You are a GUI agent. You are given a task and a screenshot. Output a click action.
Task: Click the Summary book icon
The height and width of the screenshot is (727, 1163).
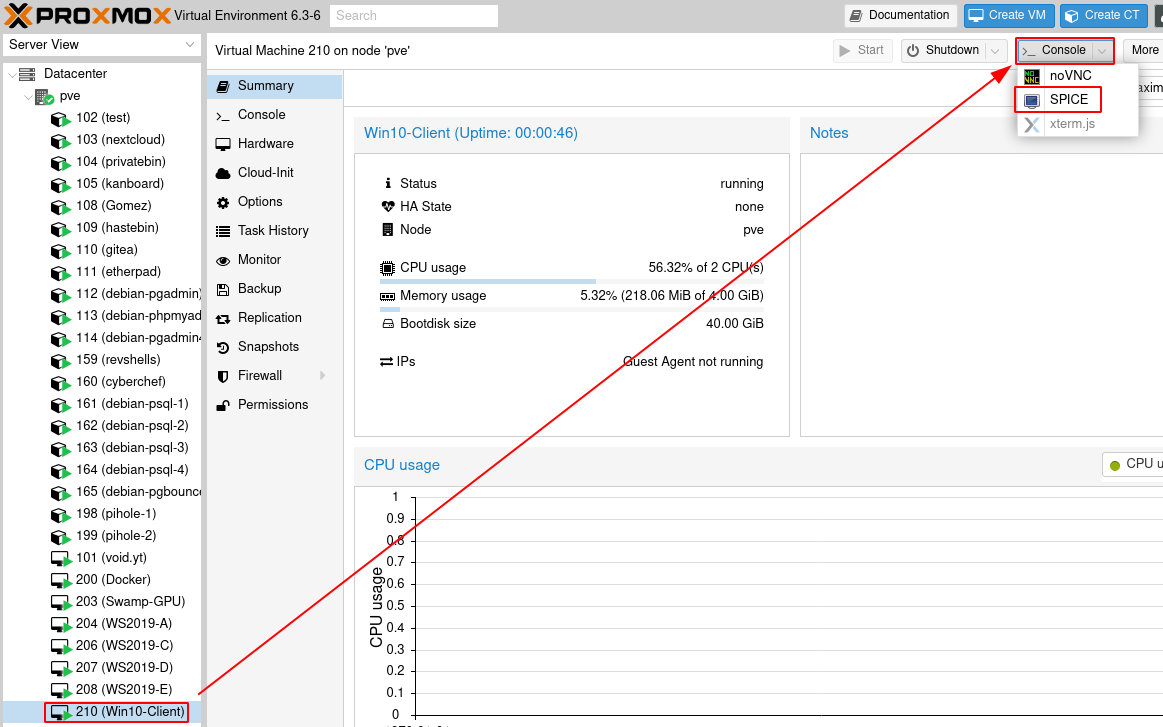[x=223, y=86]
